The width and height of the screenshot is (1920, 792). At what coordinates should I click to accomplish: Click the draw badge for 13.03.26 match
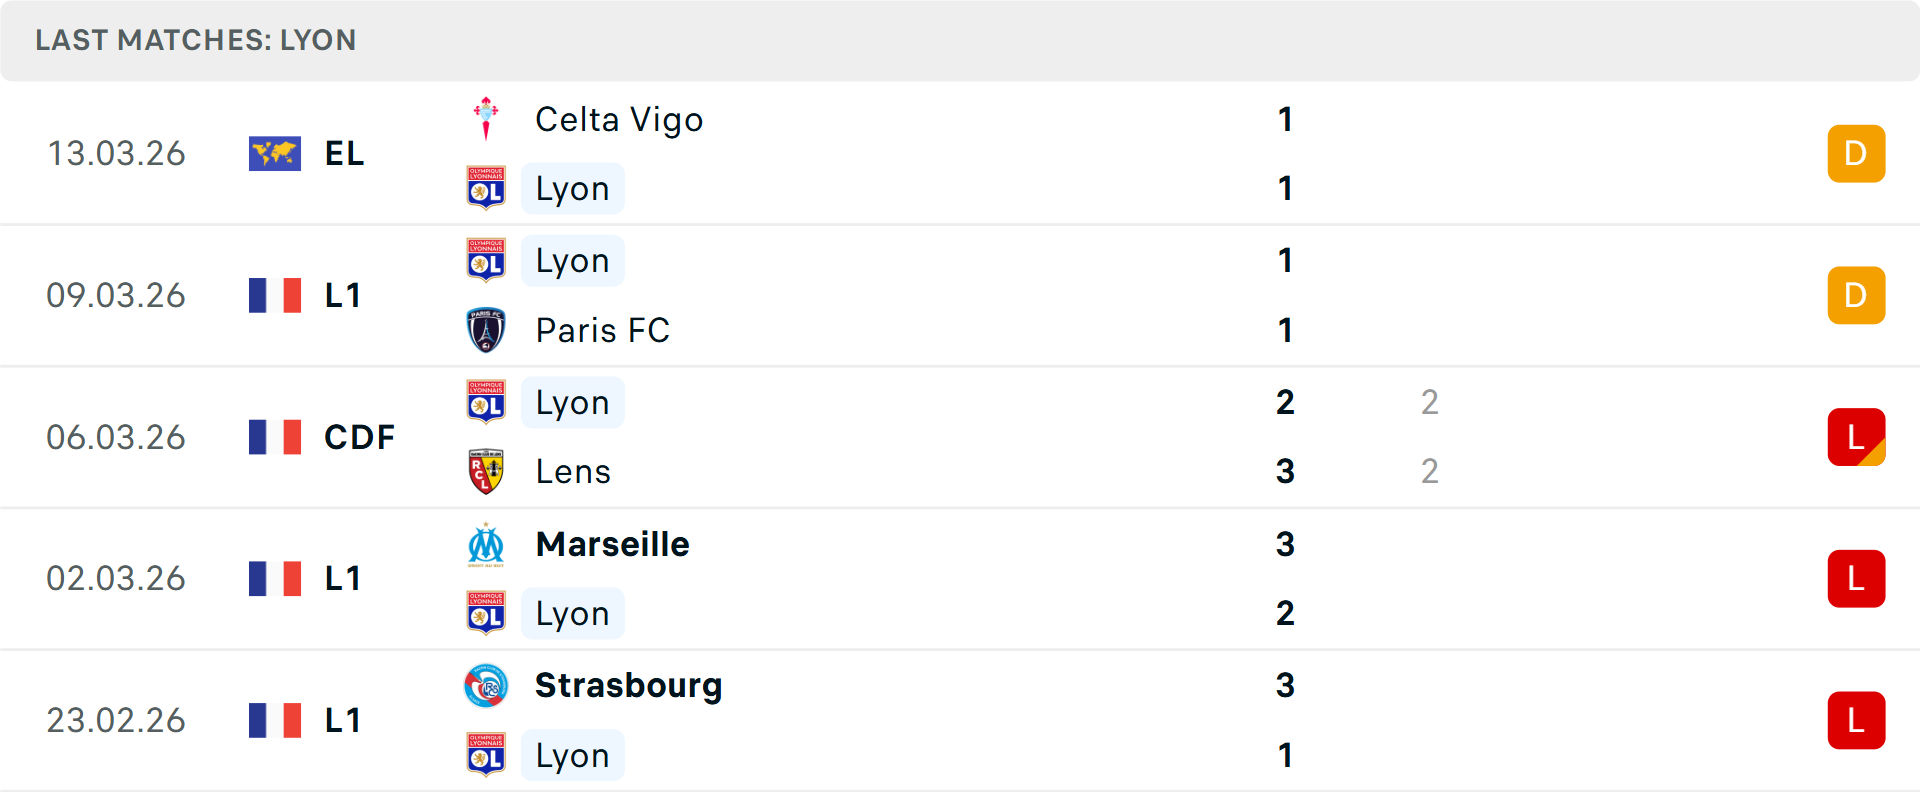pos(1856,154)
